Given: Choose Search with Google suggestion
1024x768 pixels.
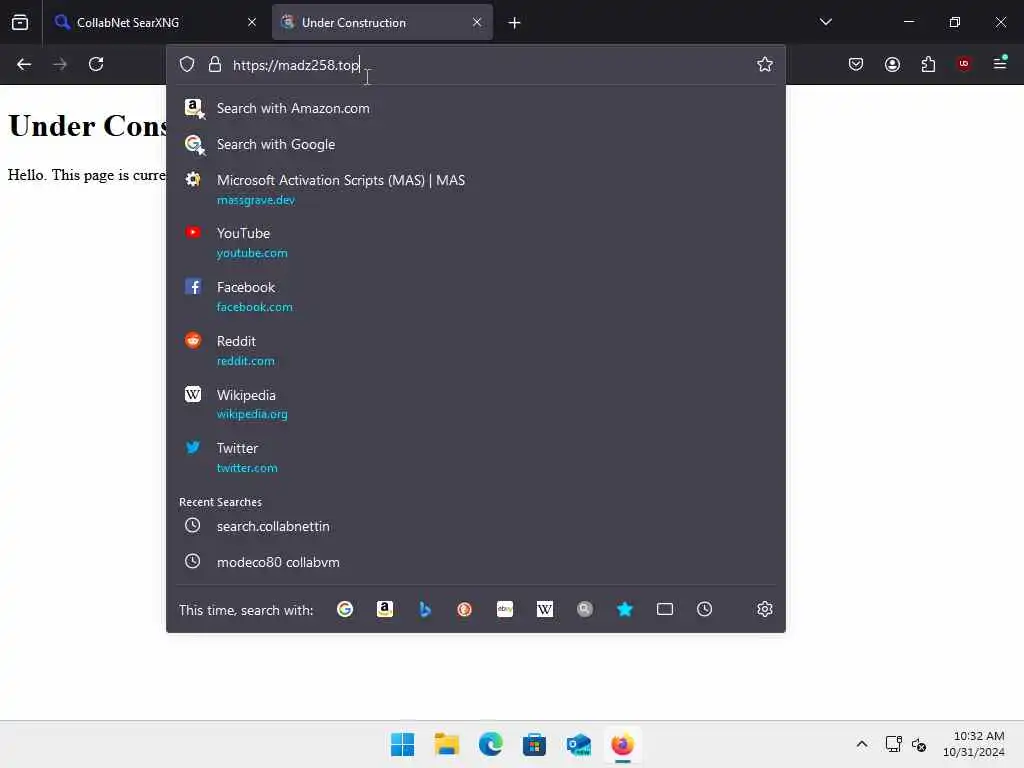Looking at the screenshot, I should pyautogui.click(x=475, y=144).
